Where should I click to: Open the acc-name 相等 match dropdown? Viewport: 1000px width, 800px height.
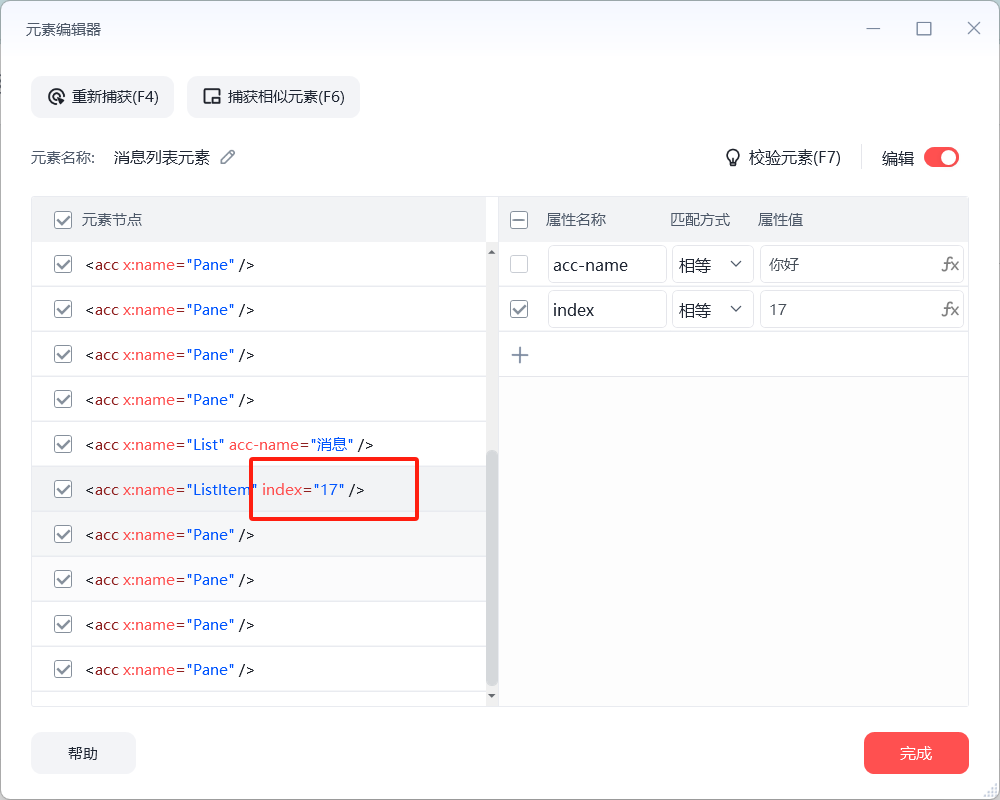[x=712, y=264]
